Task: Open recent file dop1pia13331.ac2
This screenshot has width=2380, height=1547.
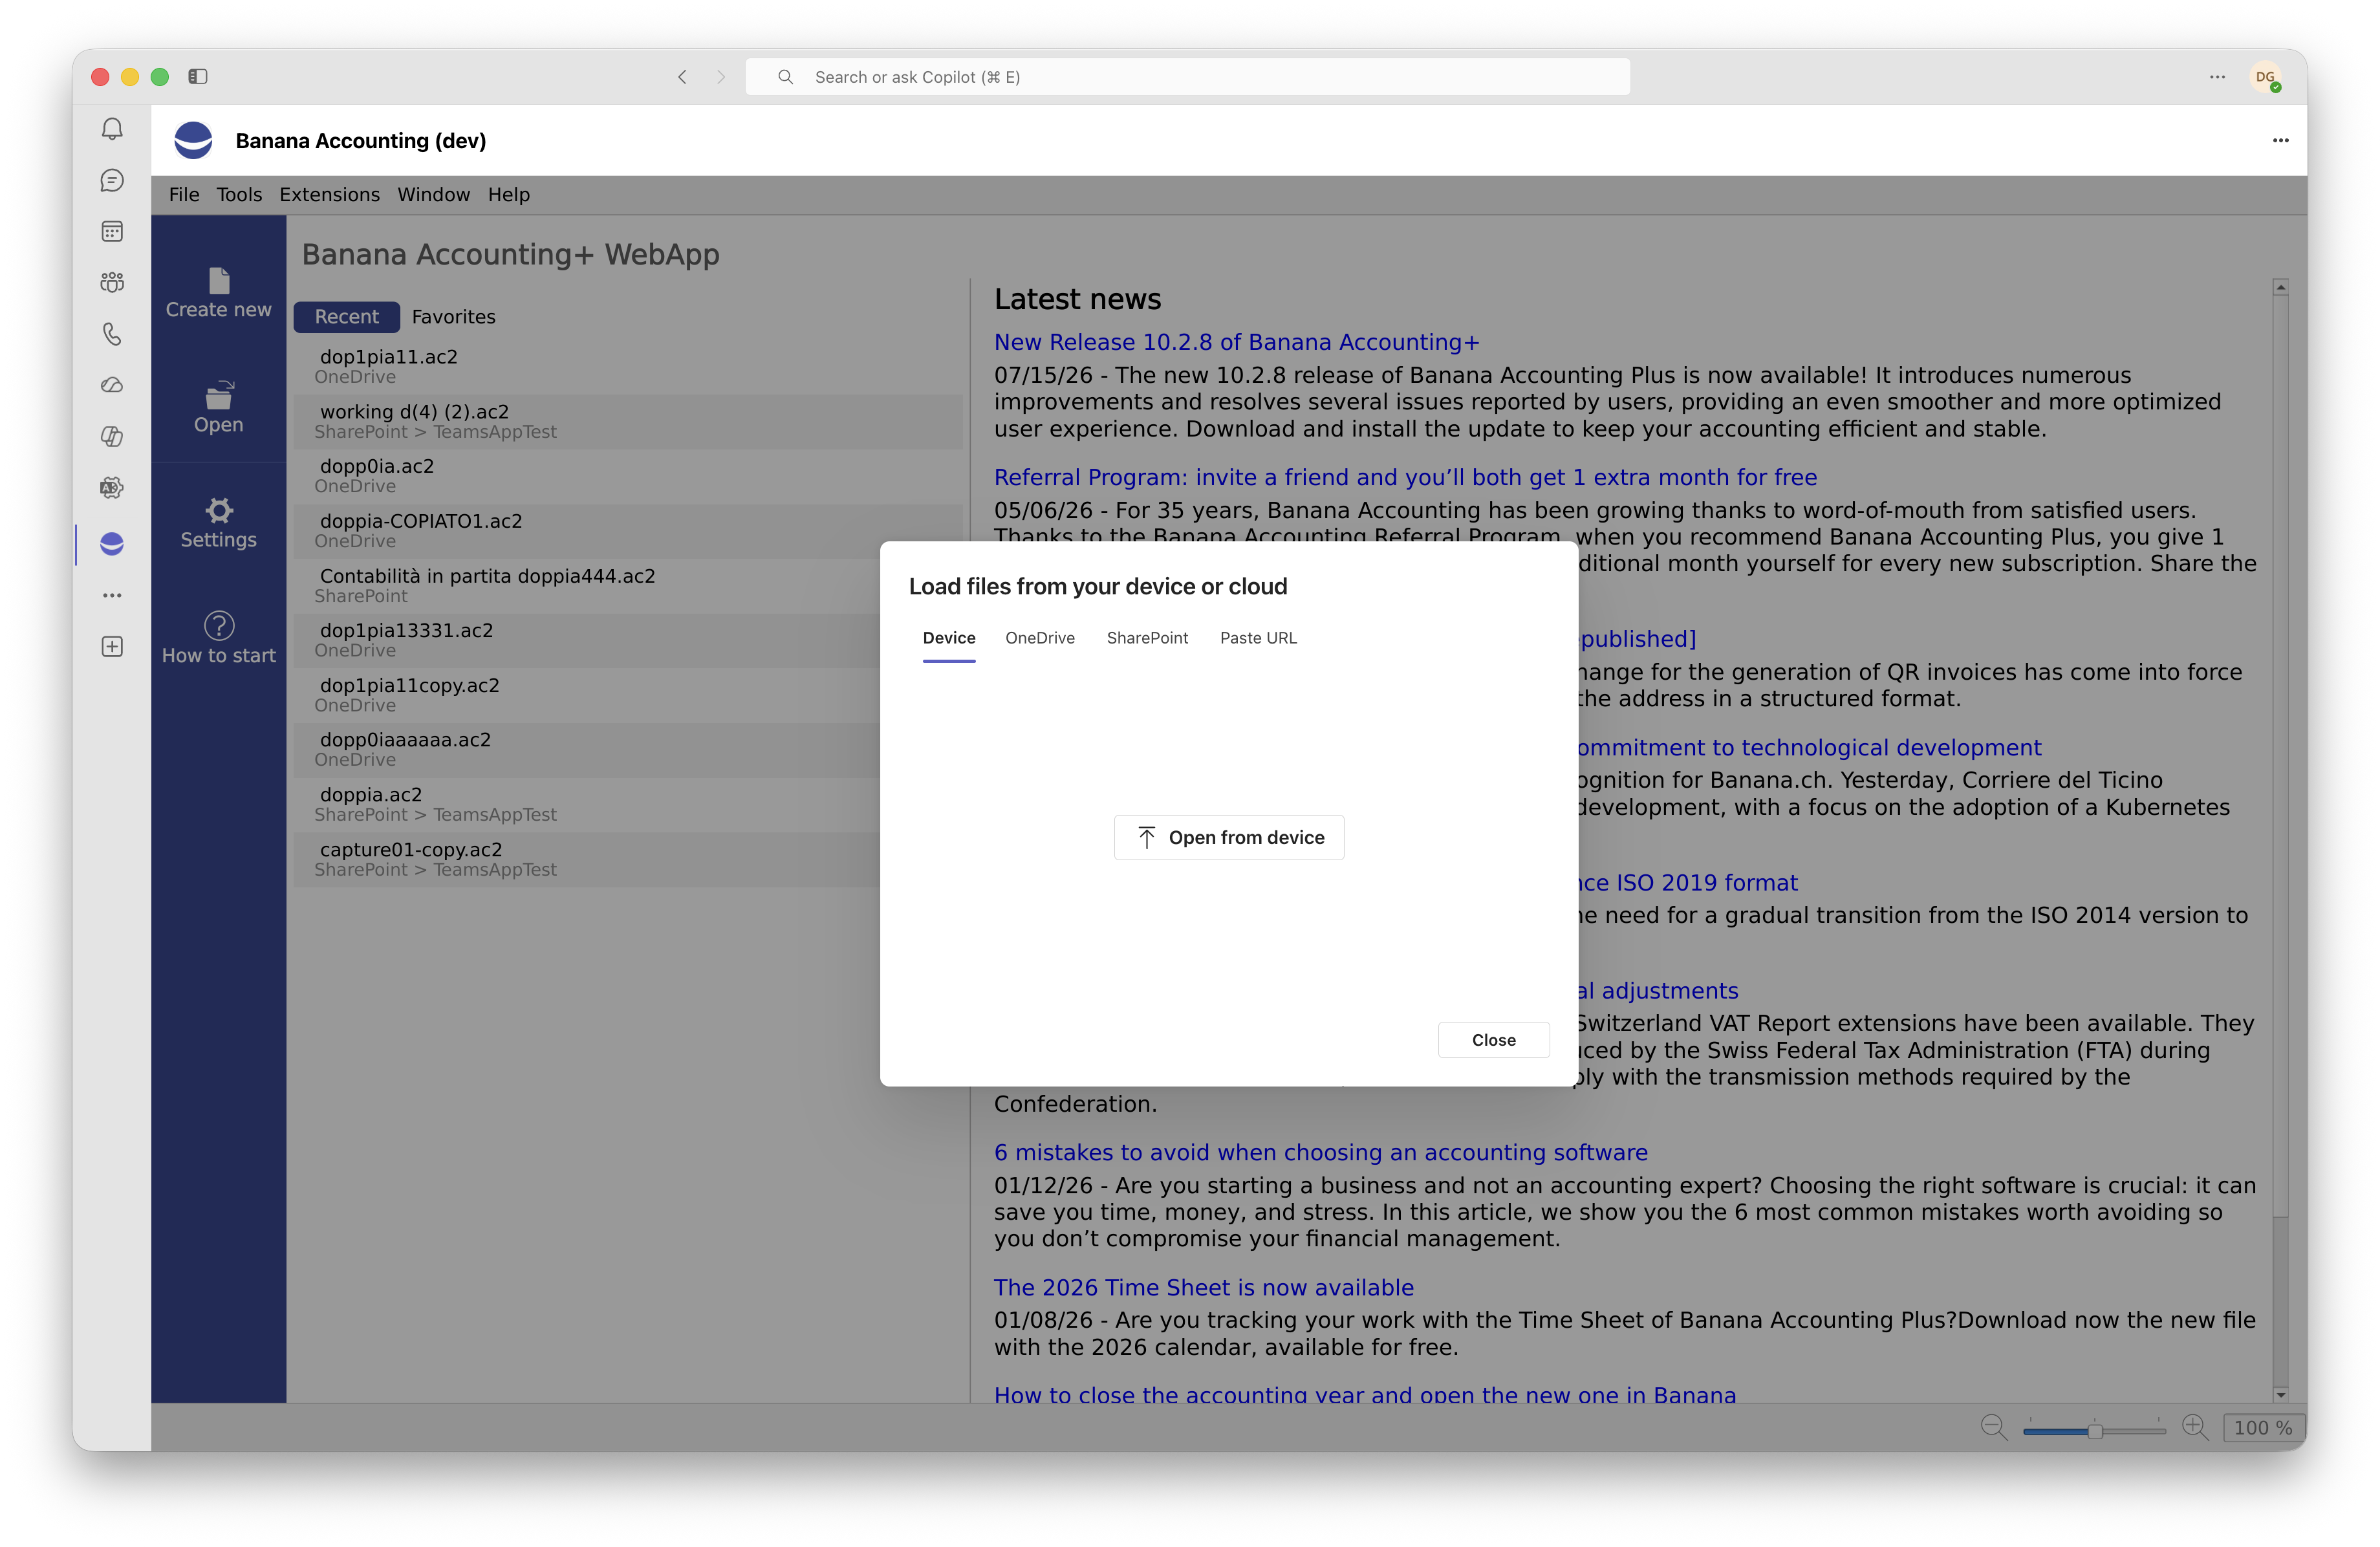Action: pyautogui.click(x=587, y=640)
